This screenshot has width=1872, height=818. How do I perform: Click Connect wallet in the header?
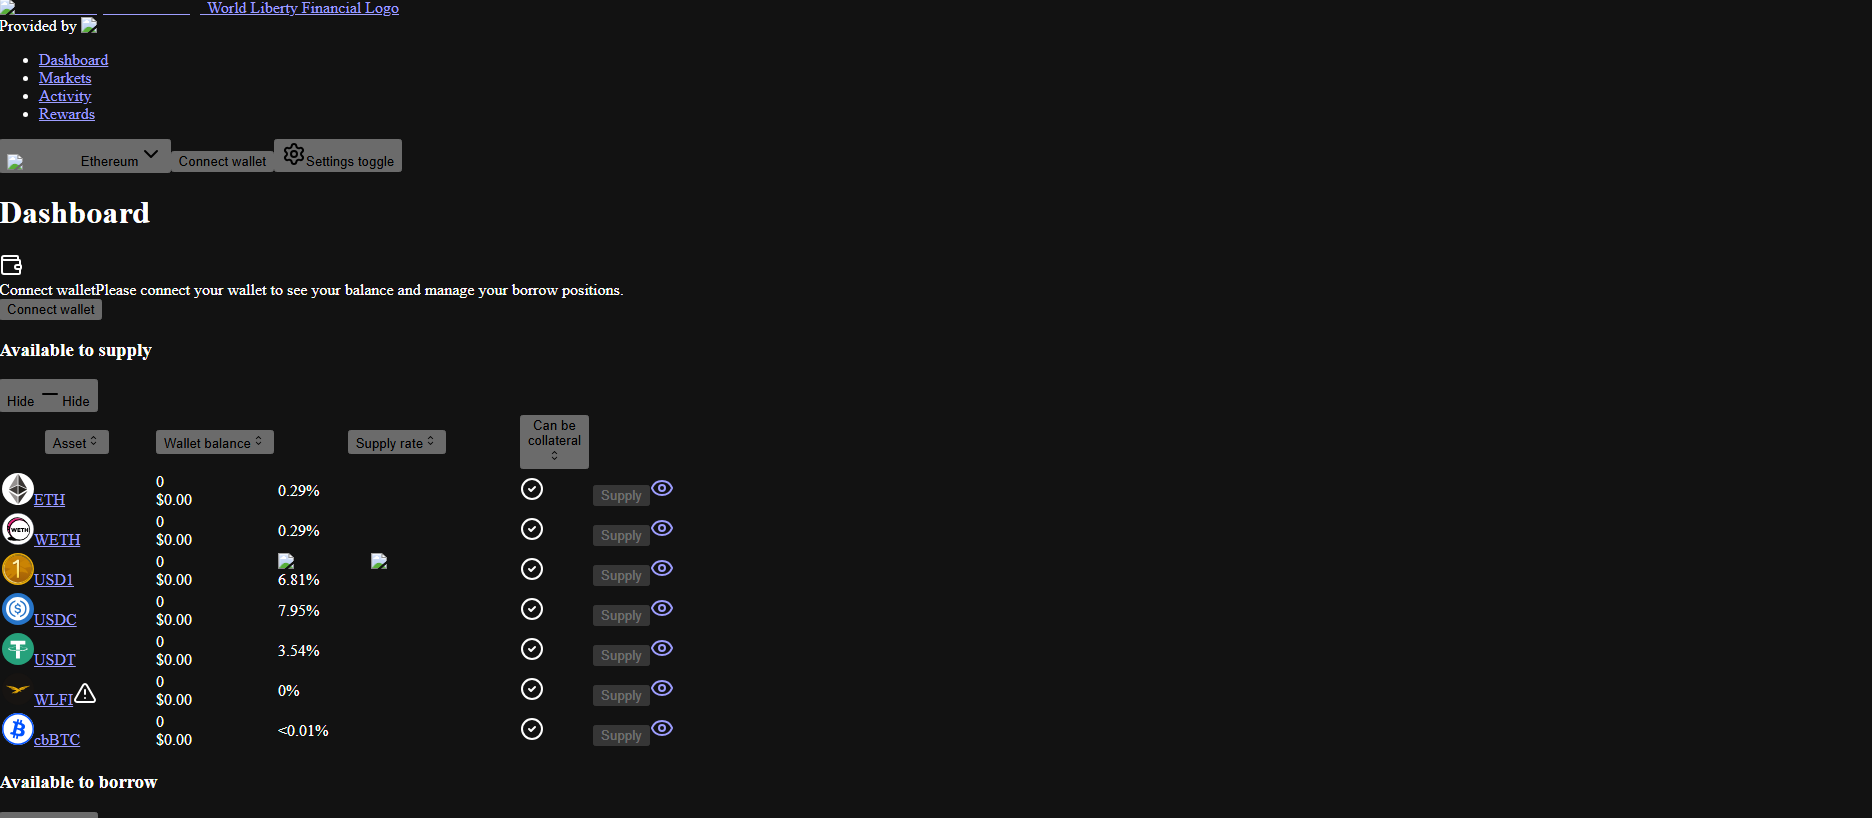[222, 161]
